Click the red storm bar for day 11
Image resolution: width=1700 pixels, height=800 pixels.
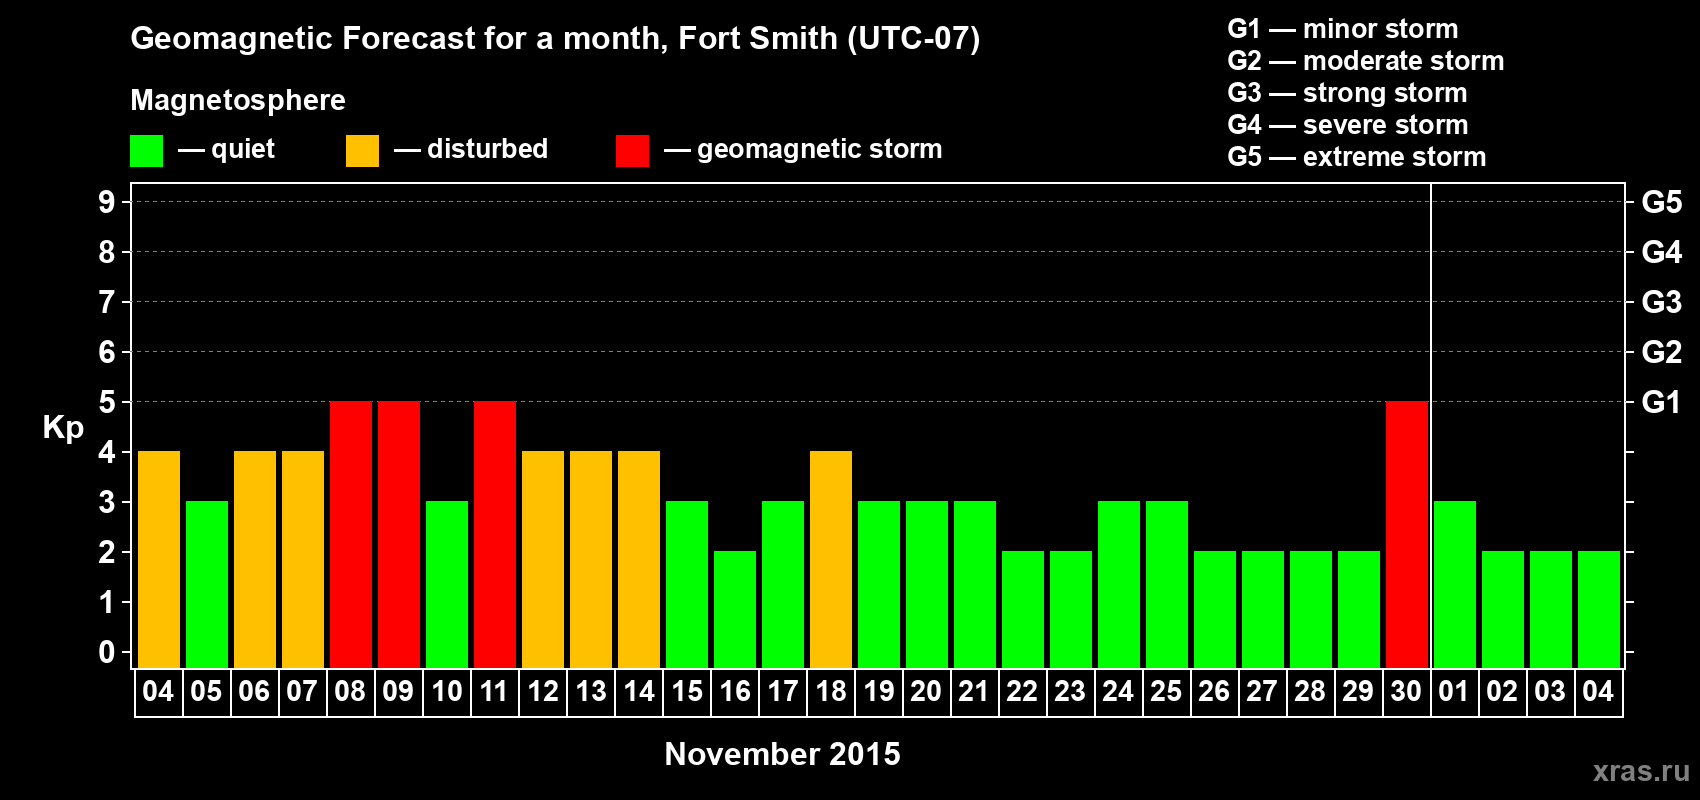[x=495, y=534]
